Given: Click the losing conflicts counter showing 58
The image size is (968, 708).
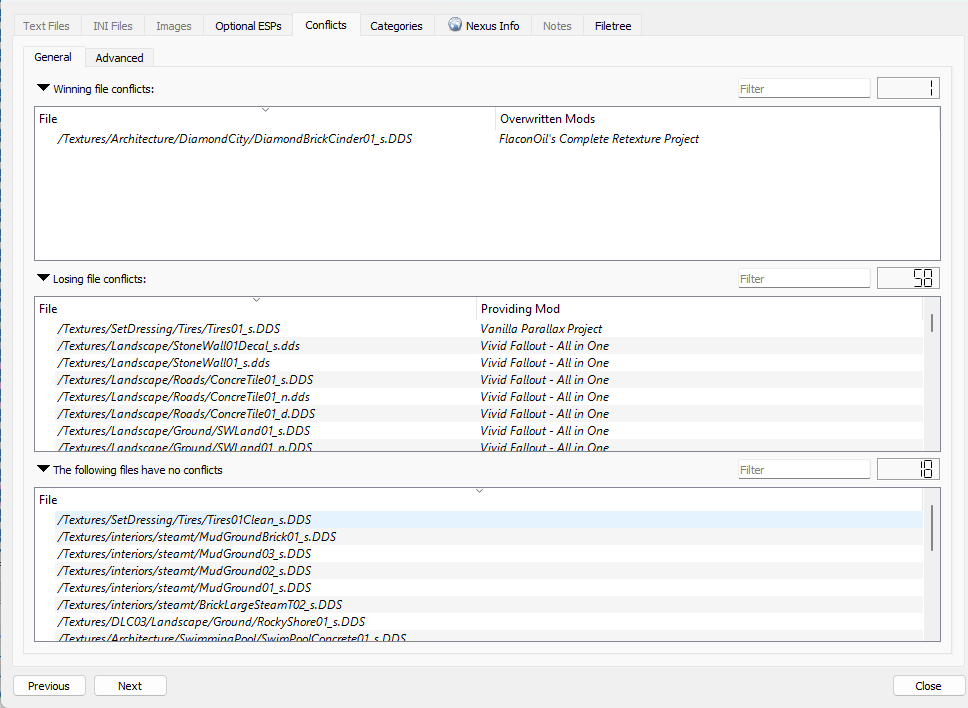Looking at the screenshot, I should [908, 278].
